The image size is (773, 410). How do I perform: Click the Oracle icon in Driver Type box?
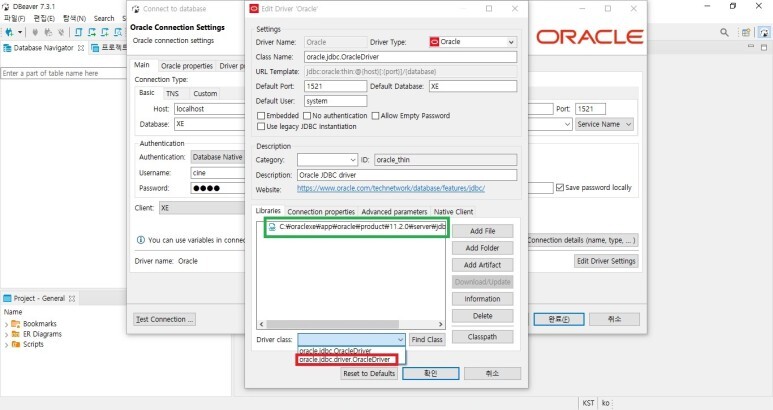(434, 42)
